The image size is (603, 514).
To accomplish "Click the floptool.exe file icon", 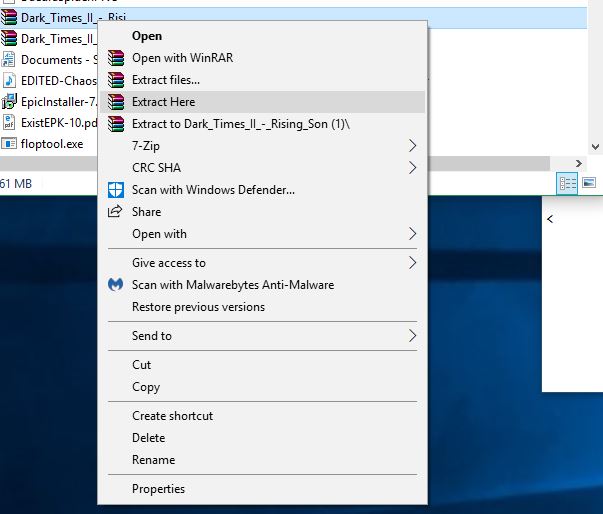I will (10, 144).
